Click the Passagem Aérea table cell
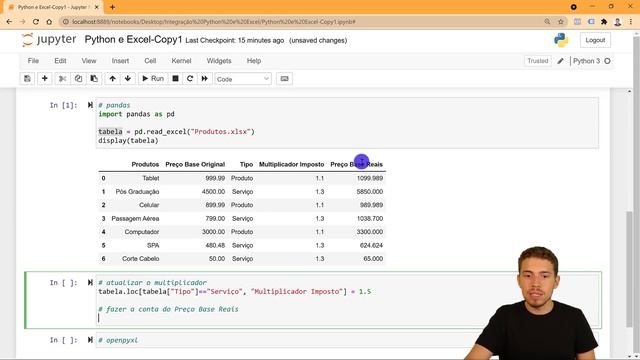 pyautogui.click(x=135, y=219)
